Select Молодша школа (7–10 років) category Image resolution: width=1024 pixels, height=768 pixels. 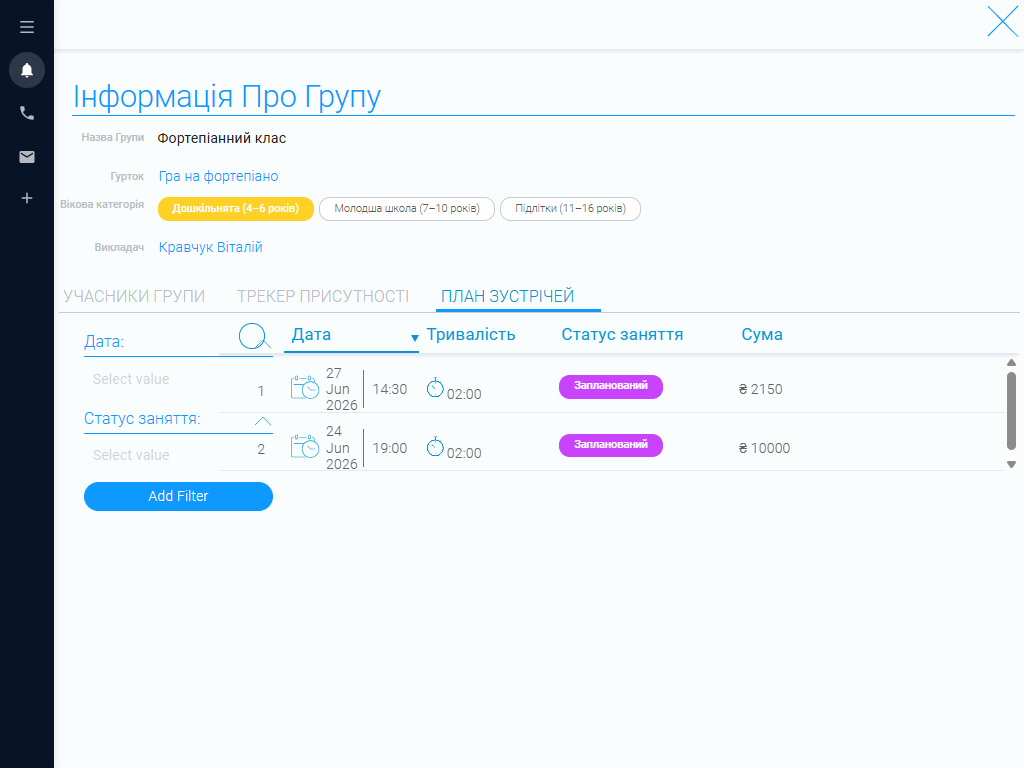[x=407, y=209]
